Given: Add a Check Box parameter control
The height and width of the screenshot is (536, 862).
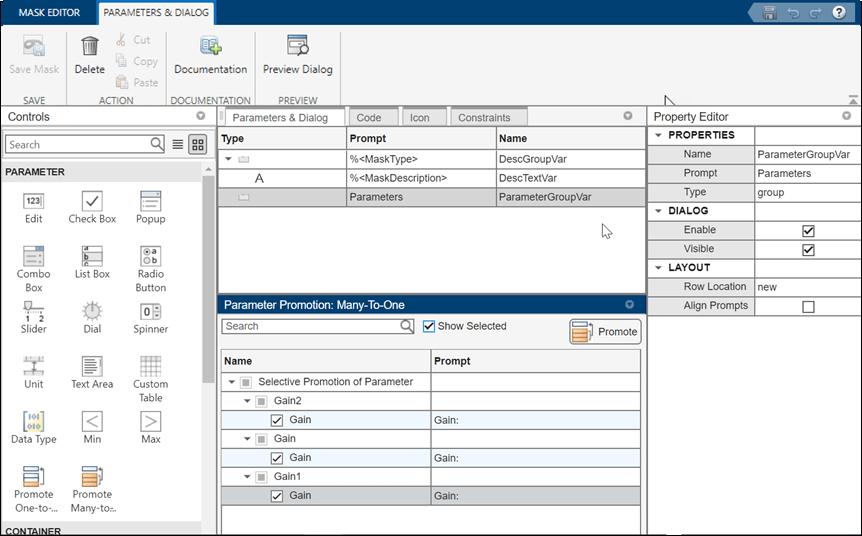Looking at the screenshot, I should [x=92, y=202].
